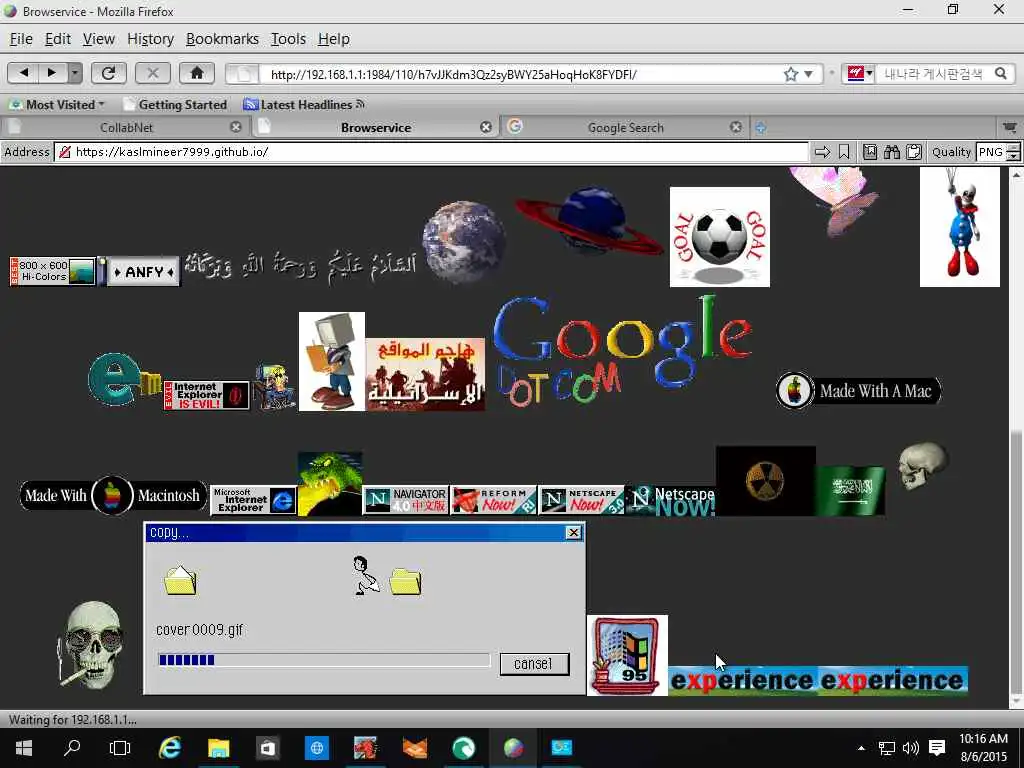1024x768 pixels.
Task: Open the Help menu
Action: pyautogui.click(x=334, y=39)
